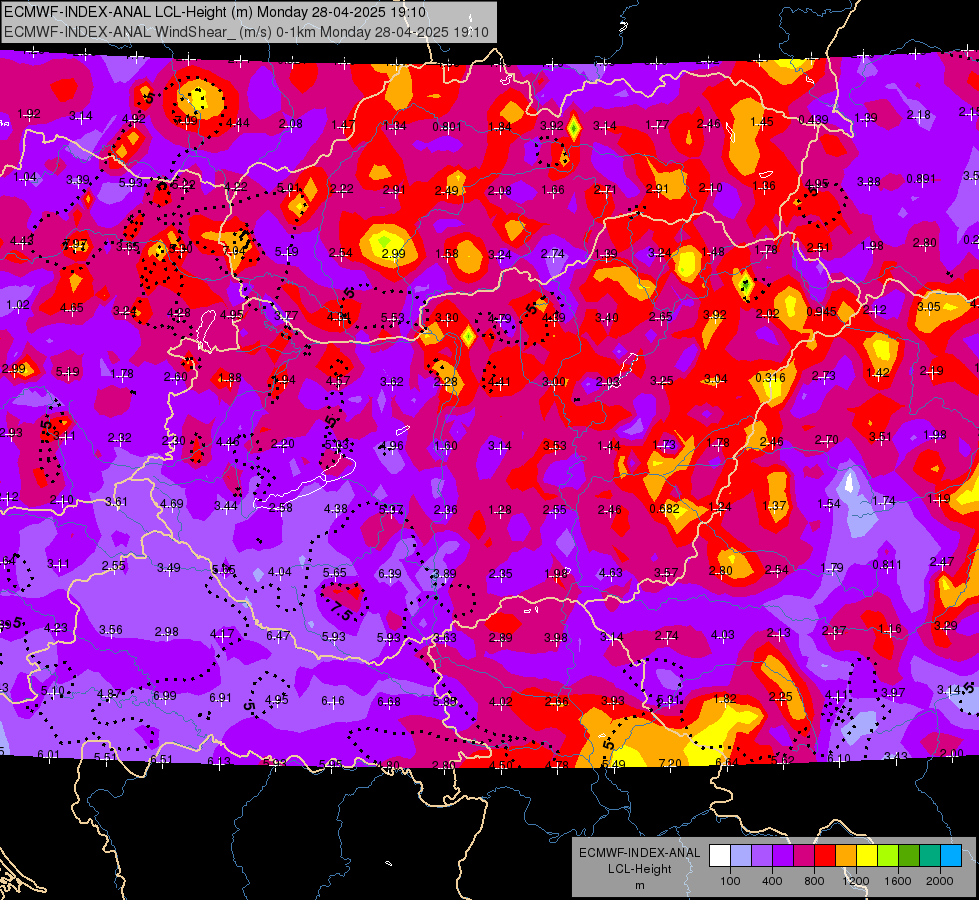Screen dimensions: 979x900
Task: Click the legend label 800
Action: point(814,881)
